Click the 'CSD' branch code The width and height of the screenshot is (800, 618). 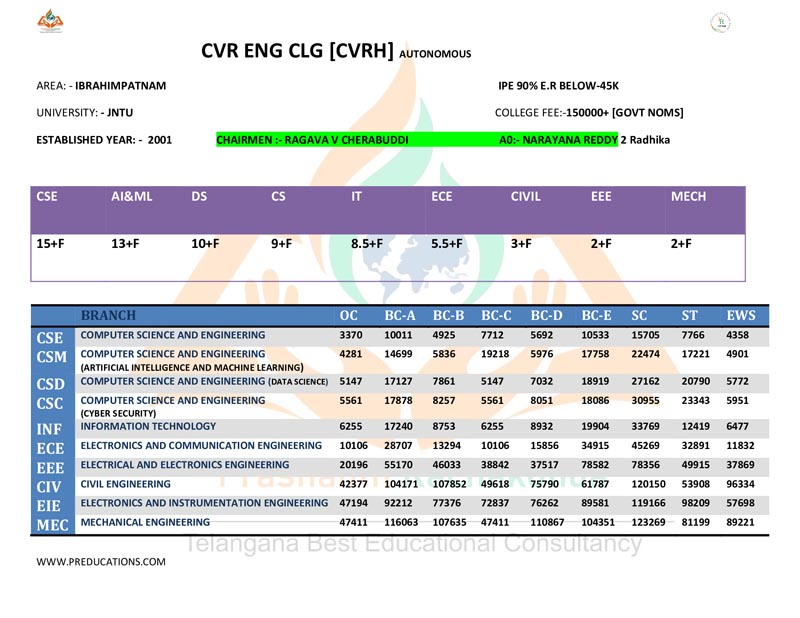coord(51,384)
